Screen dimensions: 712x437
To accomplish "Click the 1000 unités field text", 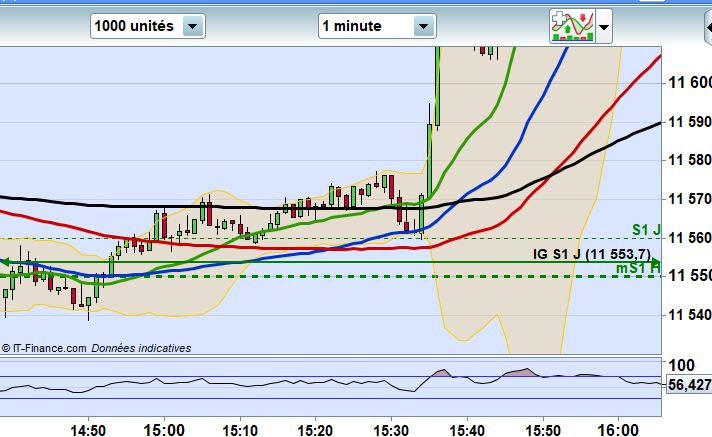I will click(134, 26).
